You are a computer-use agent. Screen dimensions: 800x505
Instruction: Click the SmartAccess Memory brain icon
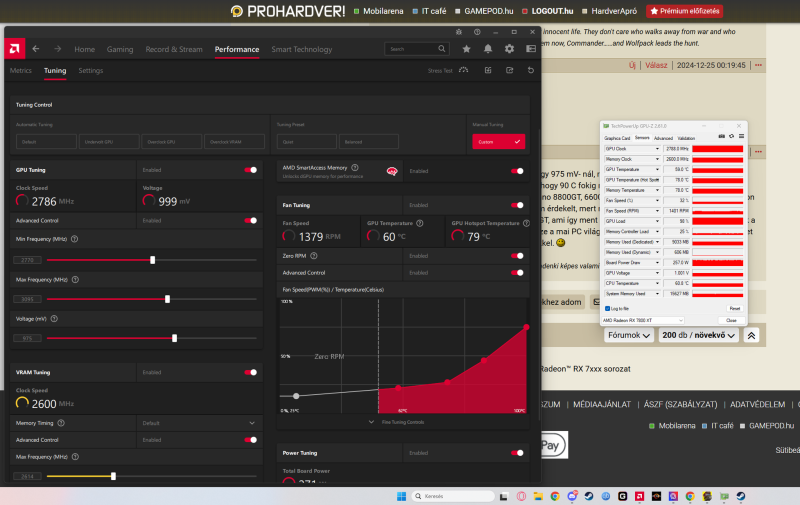392,171
